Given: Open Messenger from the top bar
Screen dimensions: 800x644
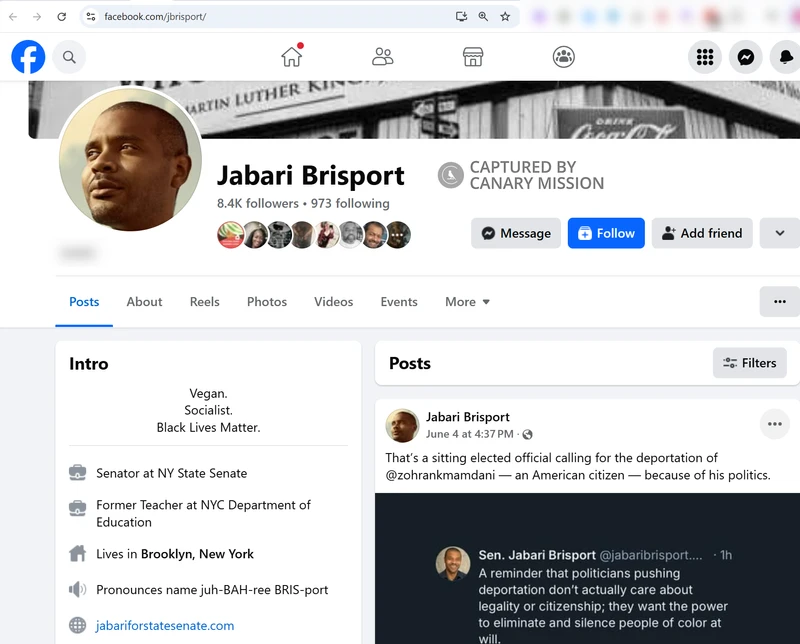Looking at the screenshot, I should point(745,57).
